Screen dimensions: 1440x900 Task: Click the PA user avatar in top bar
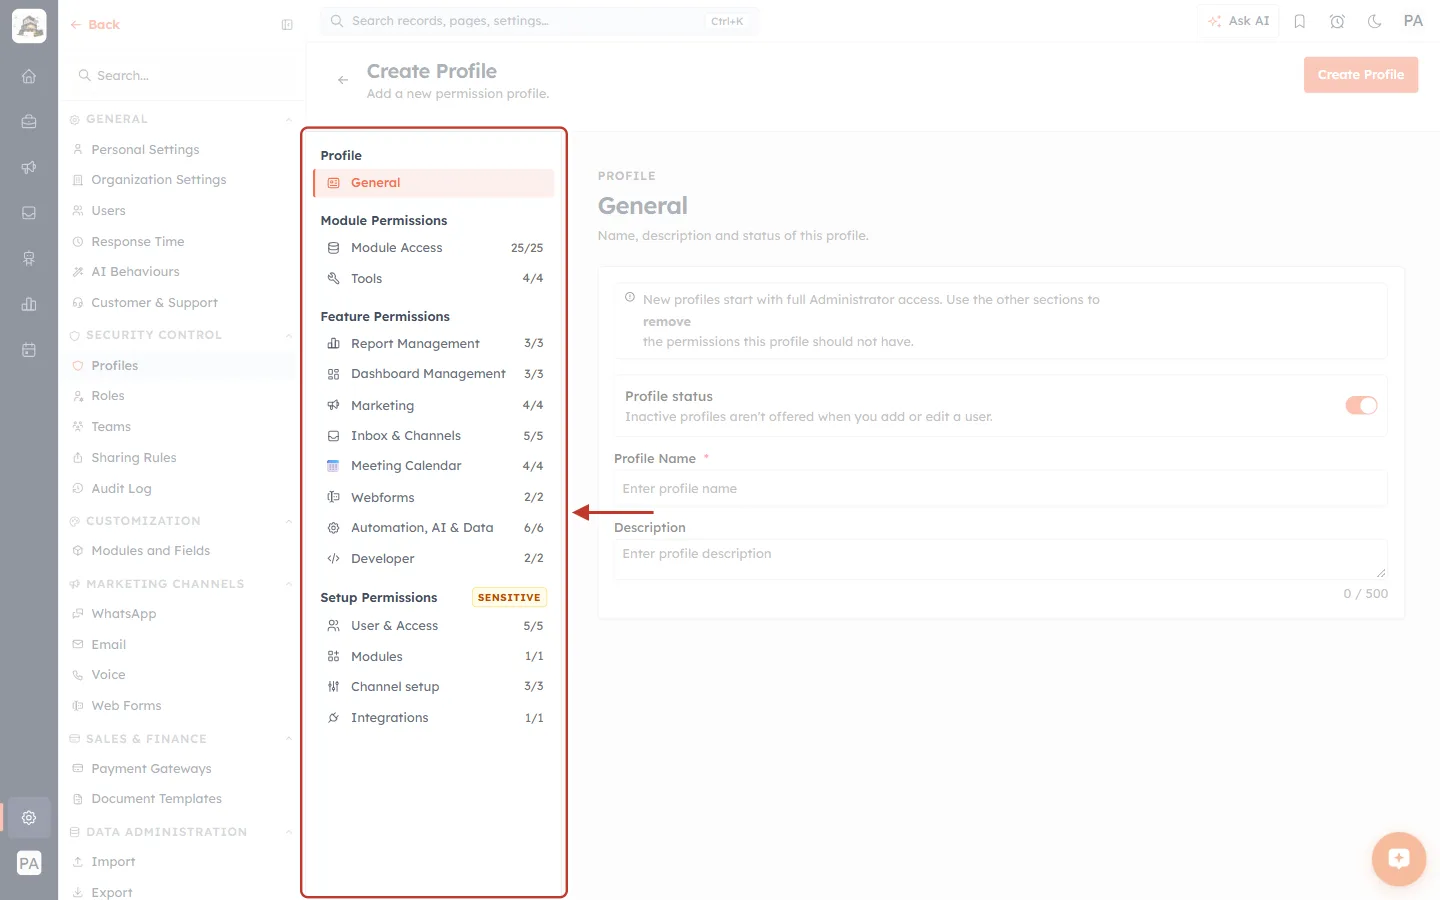1413,21
